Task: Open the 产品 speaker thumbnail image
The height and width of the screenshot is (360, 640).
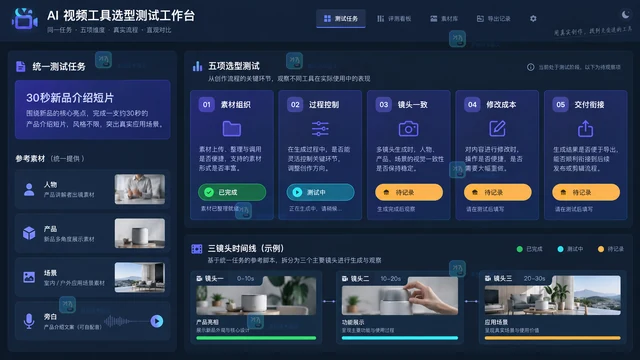Action: point(140,233)
